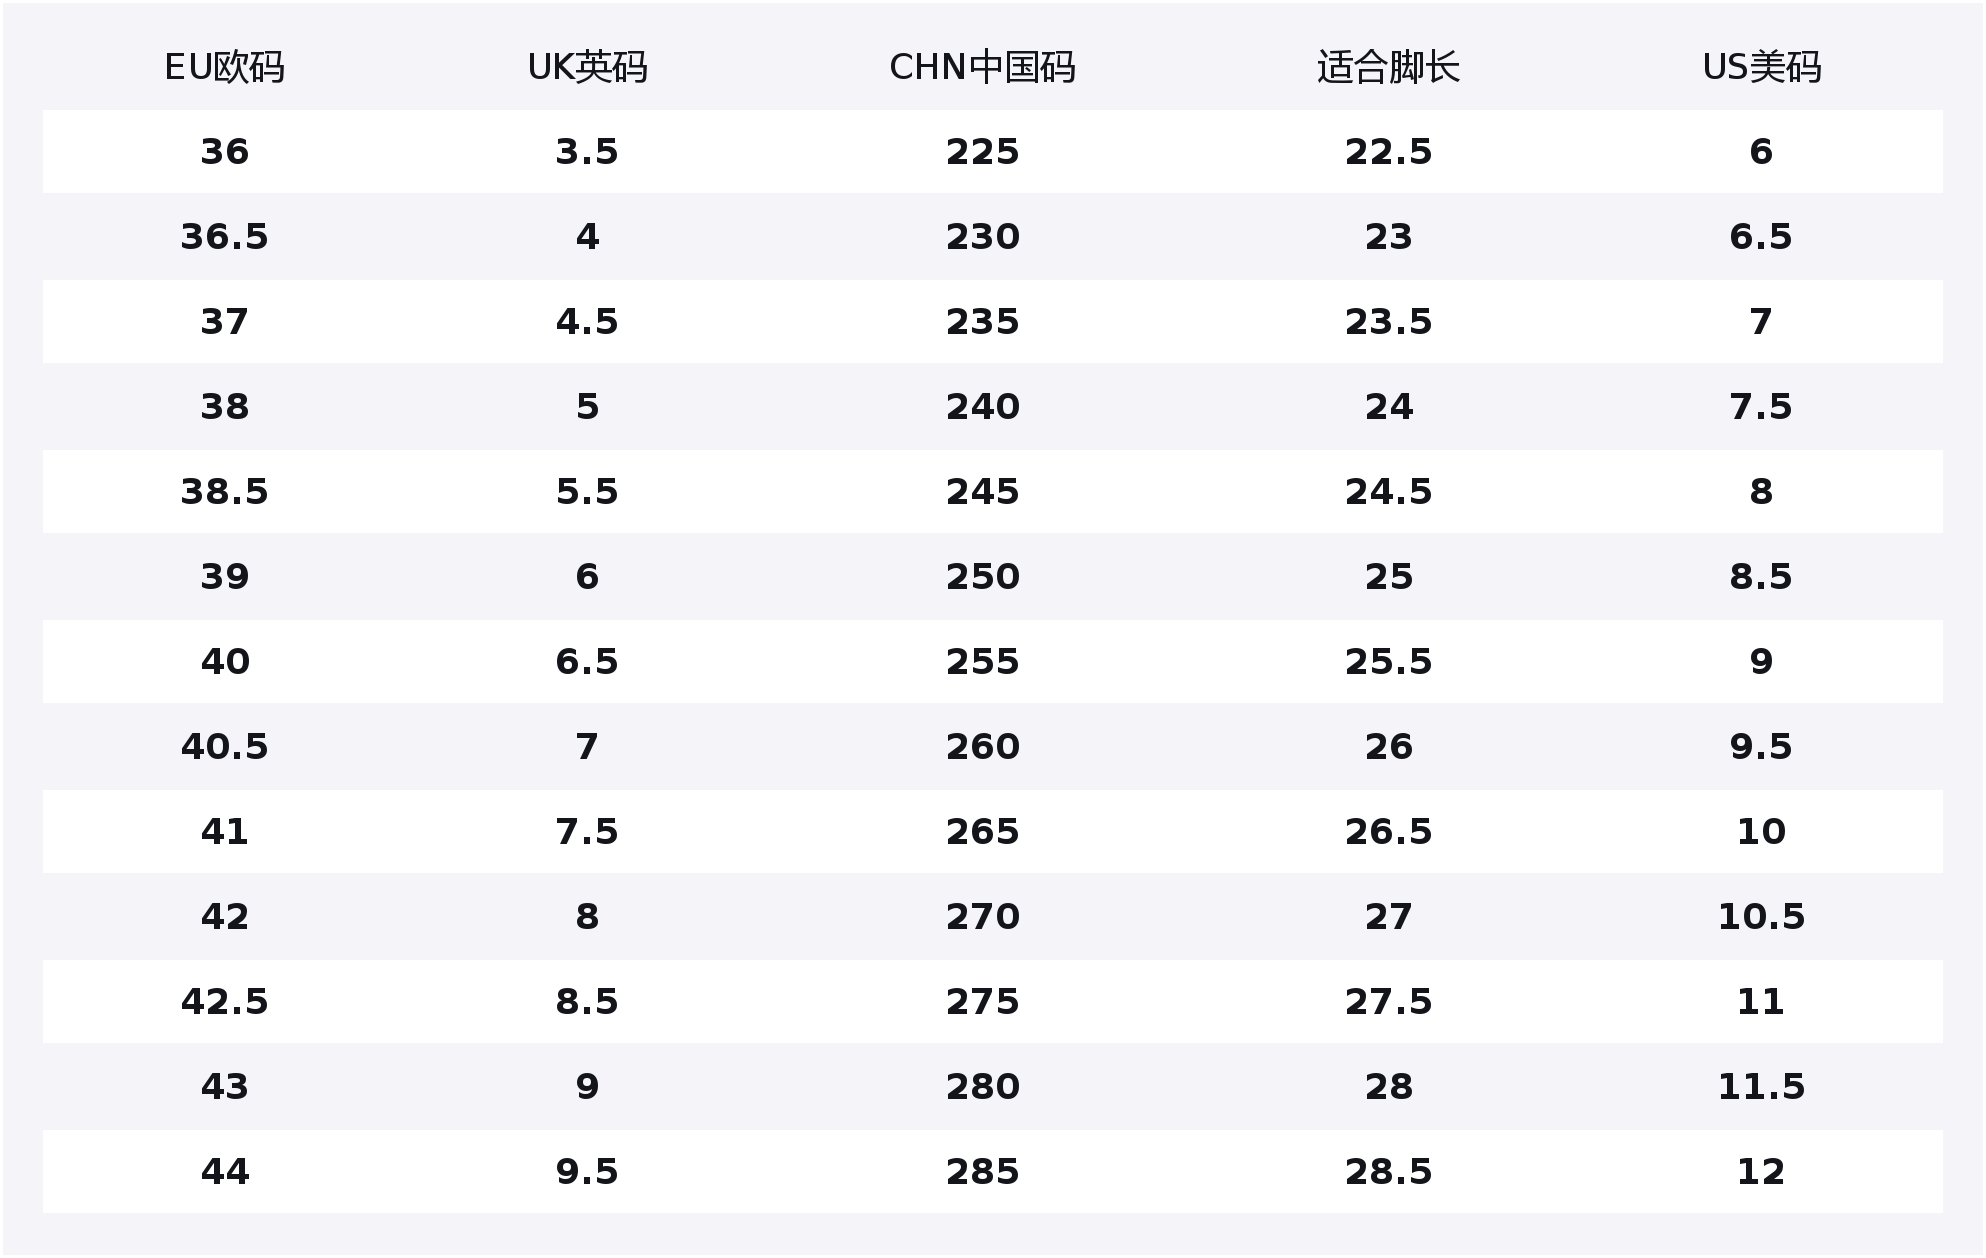Select the UK size 3.5 cell

tap(587, 152)
